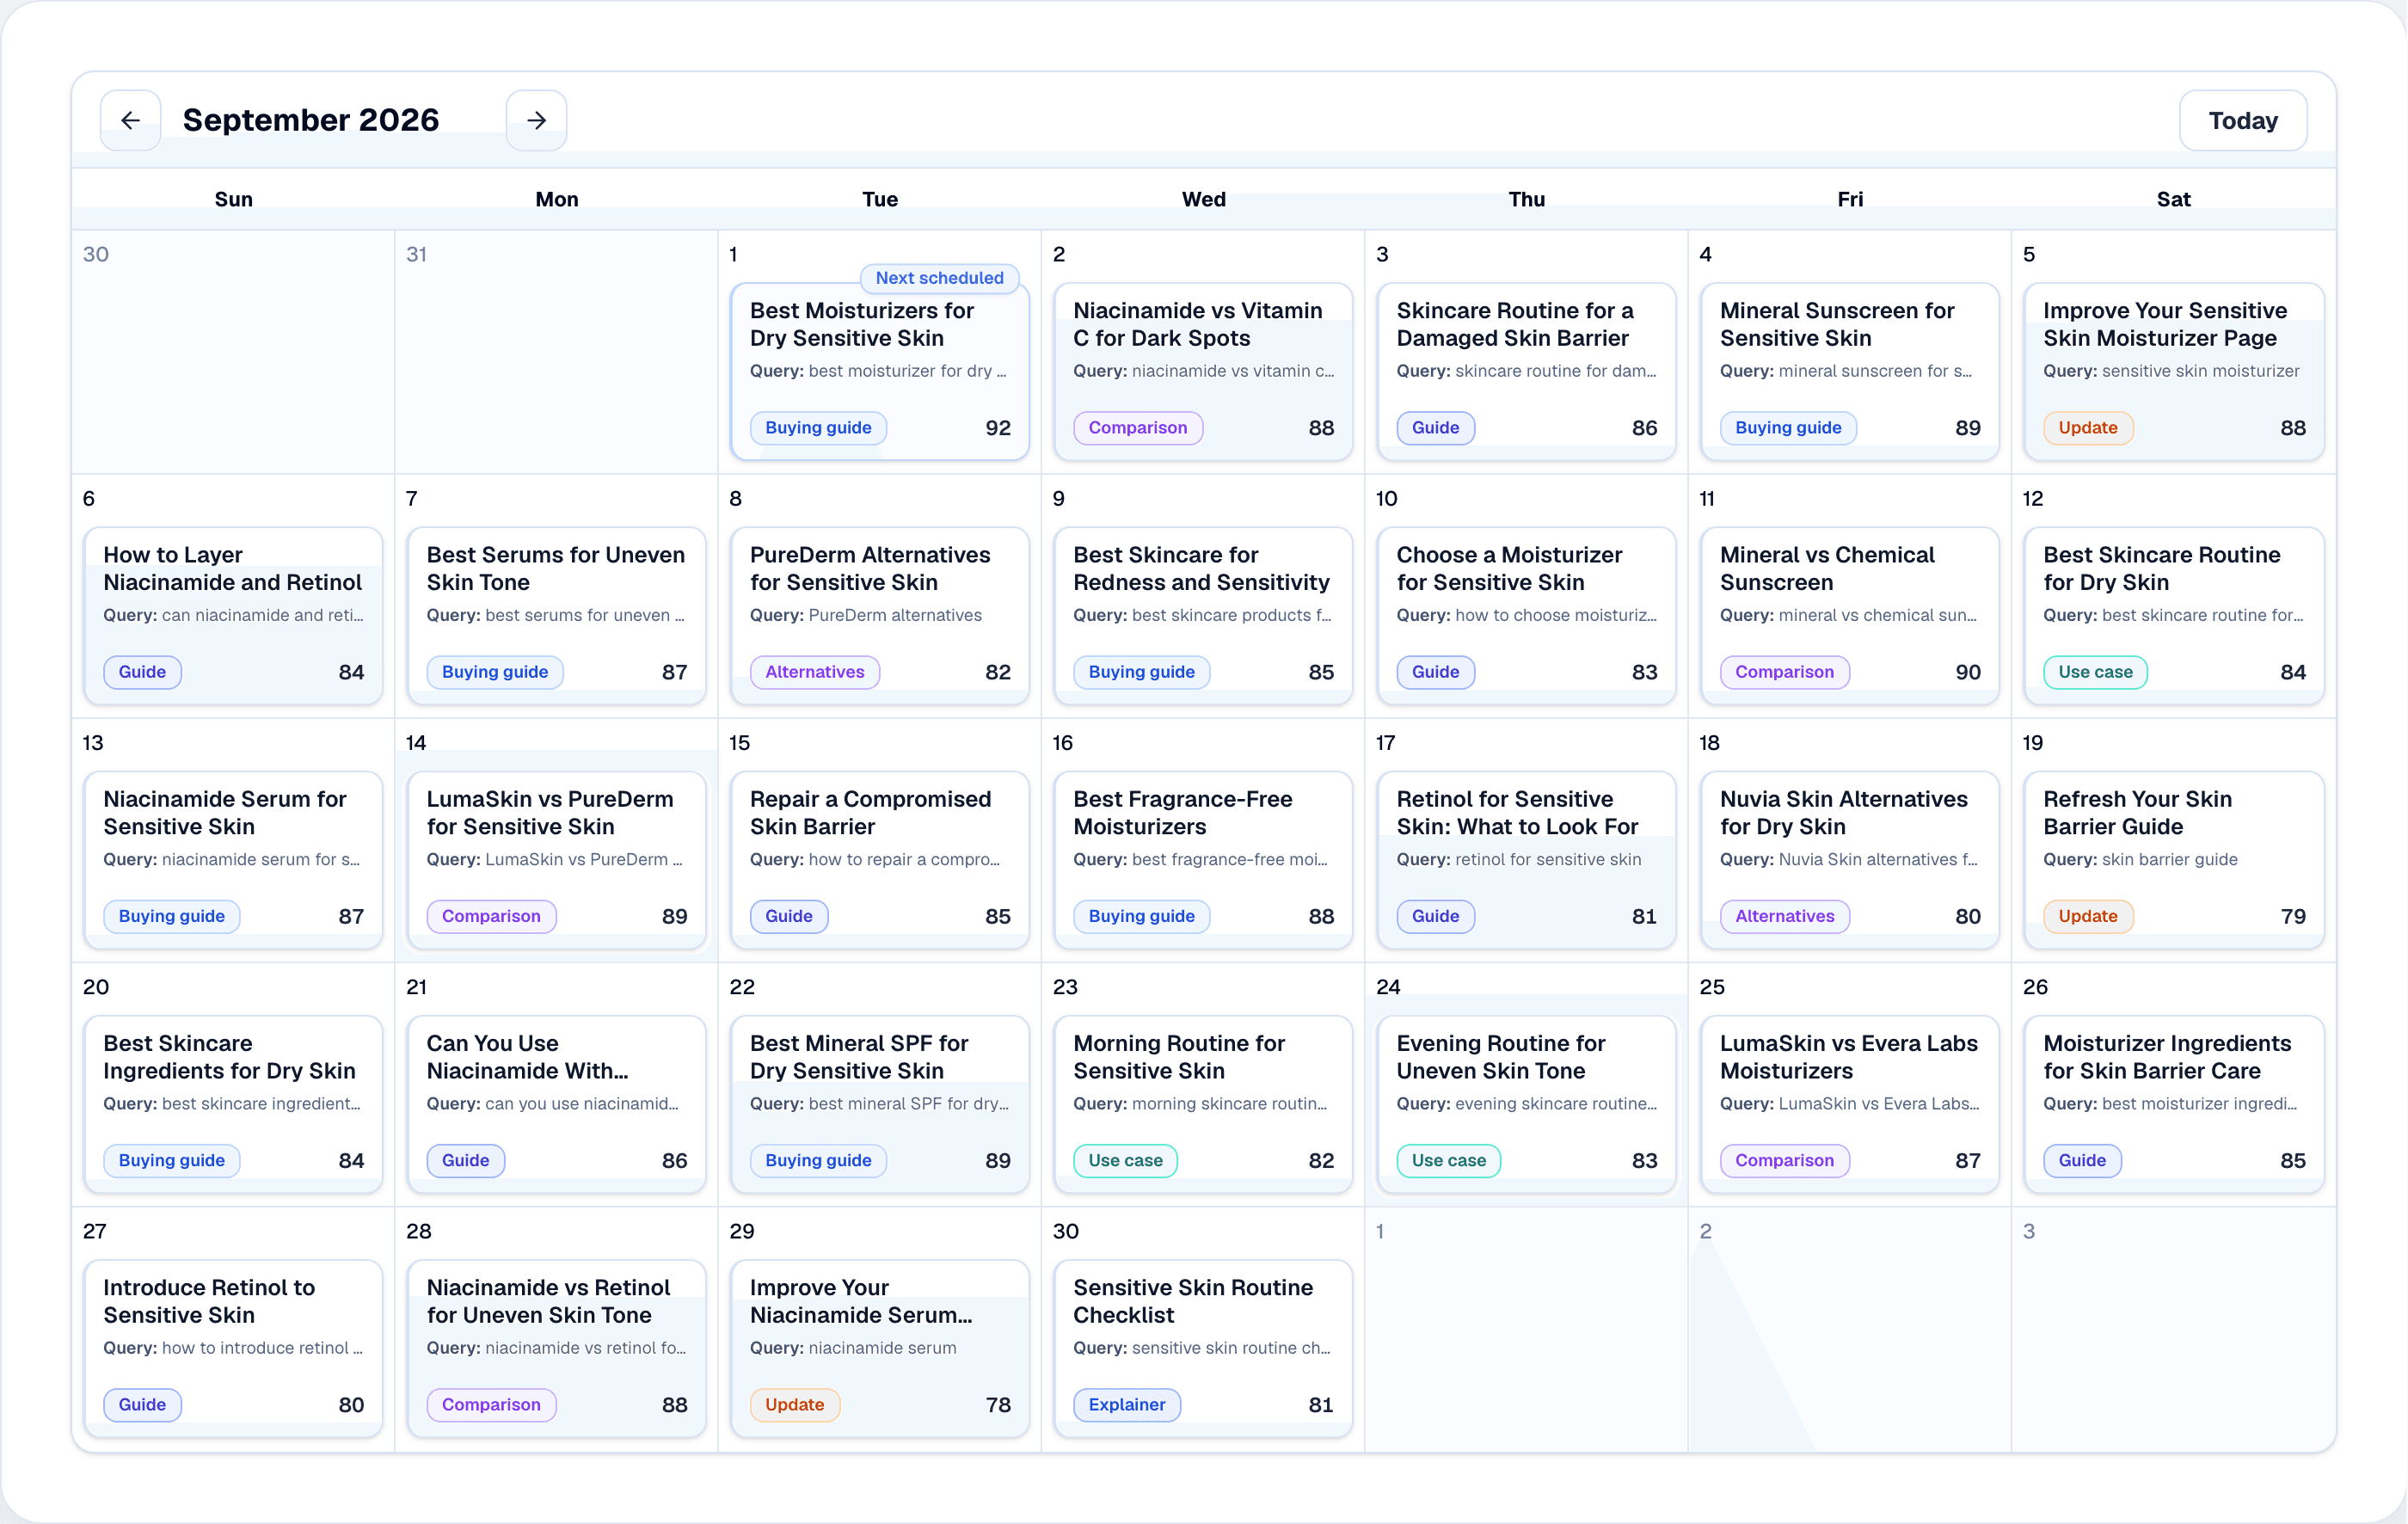The width and height of the screenshot is (2408, 1524).
Task: Click score 92 on September 1 card
Action: click(x=998, y=428)
